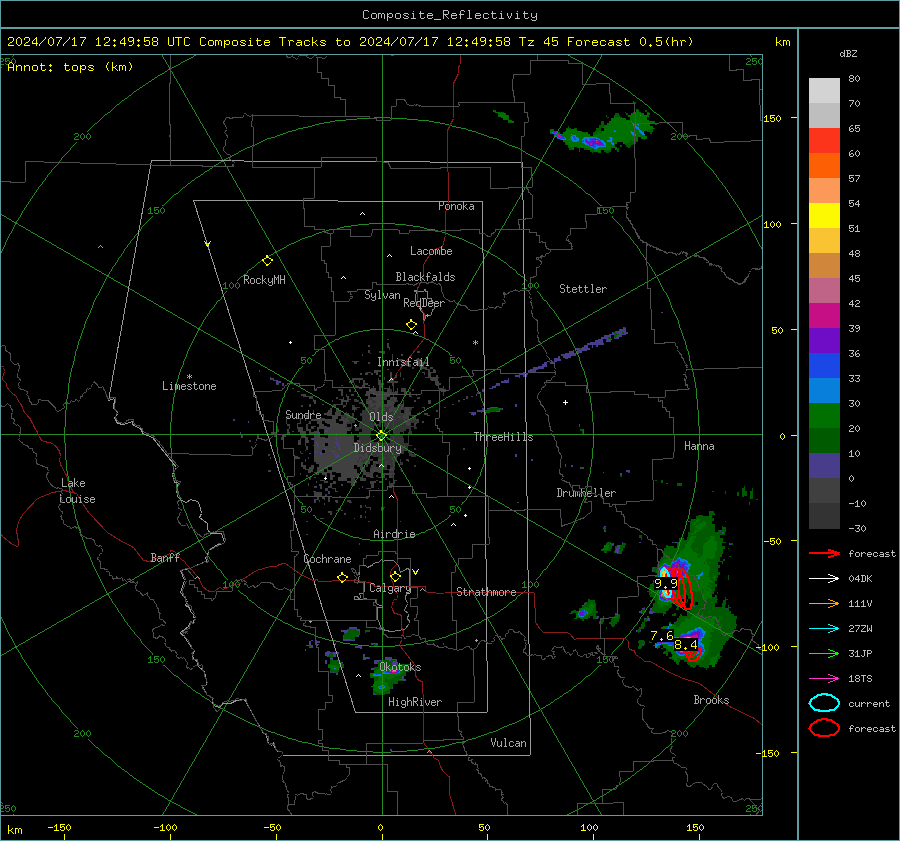Click the green 31JP arrow legend icon
Viewport: 900px width, 841px height.
pyautogui.click(x=824, y=653)
